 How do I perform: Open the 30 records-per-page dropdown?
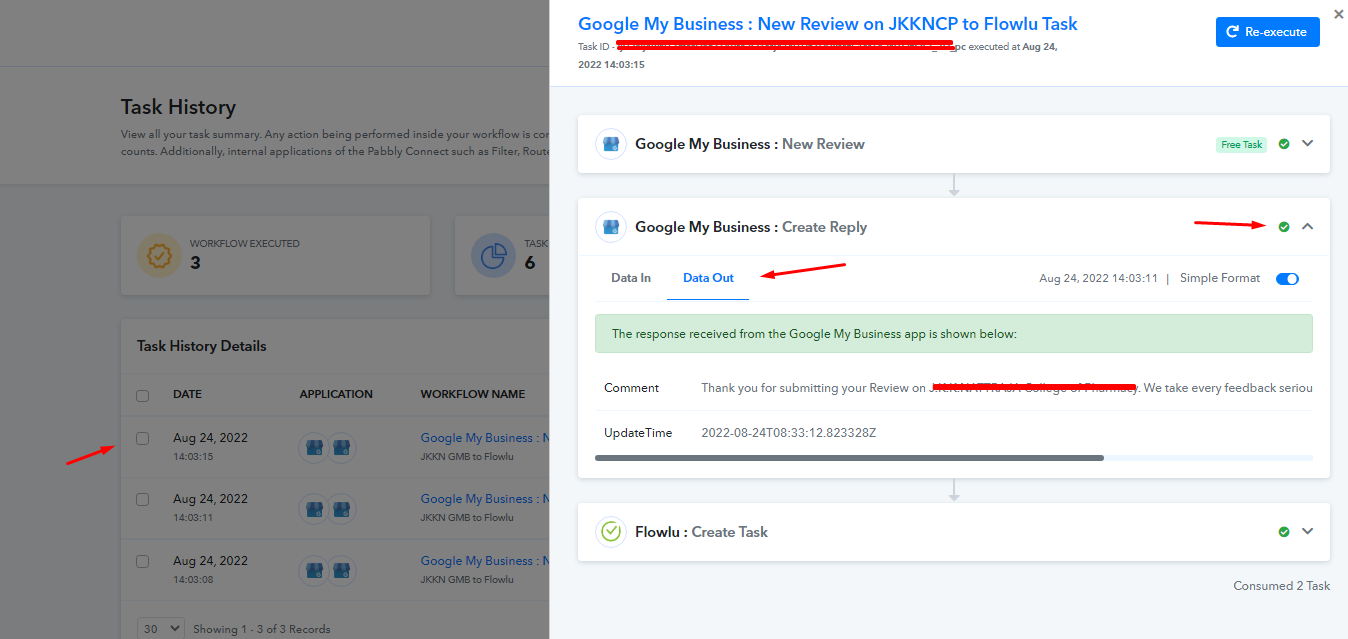click(x=161, y=629)
